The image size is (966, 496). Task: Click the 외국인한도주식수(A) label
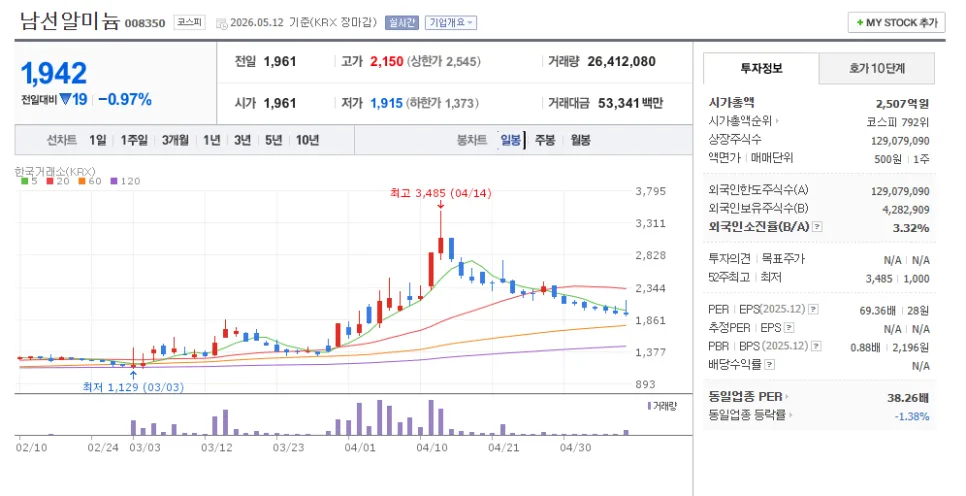point(758,190)
